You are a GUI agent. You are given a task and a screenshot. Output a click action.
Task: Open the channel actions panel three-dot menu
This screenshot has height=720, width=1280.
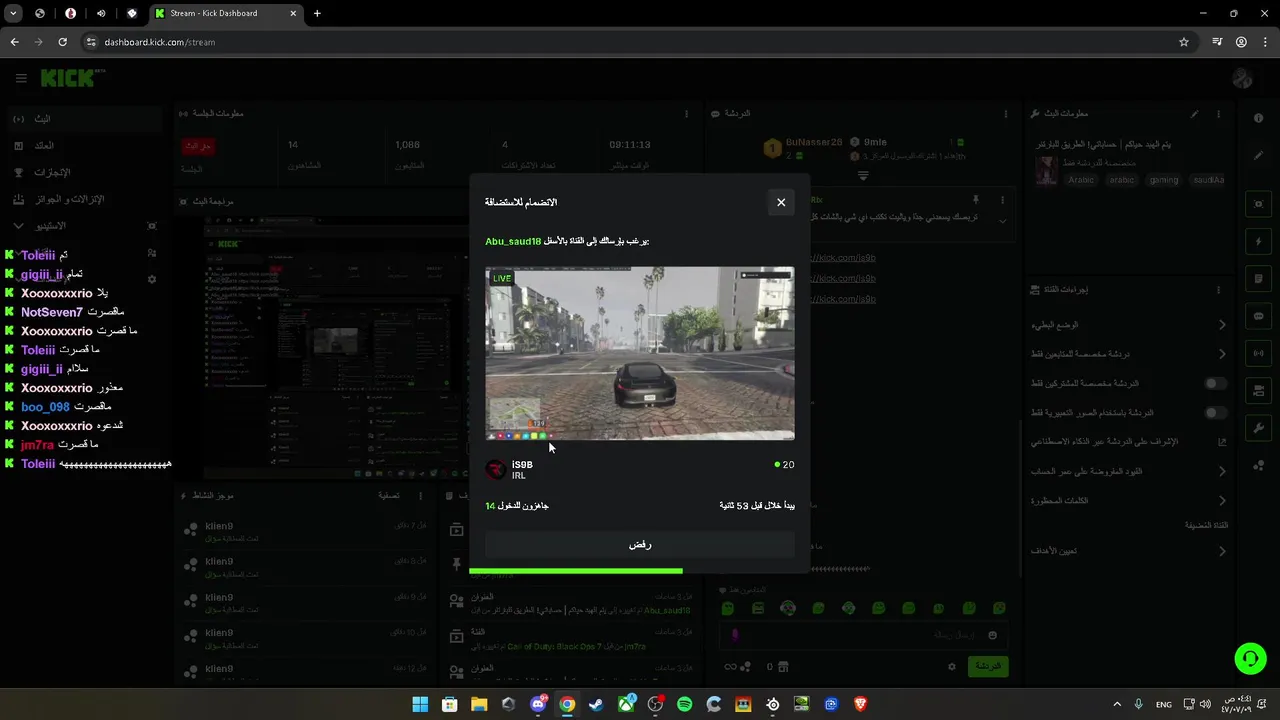1218,290
